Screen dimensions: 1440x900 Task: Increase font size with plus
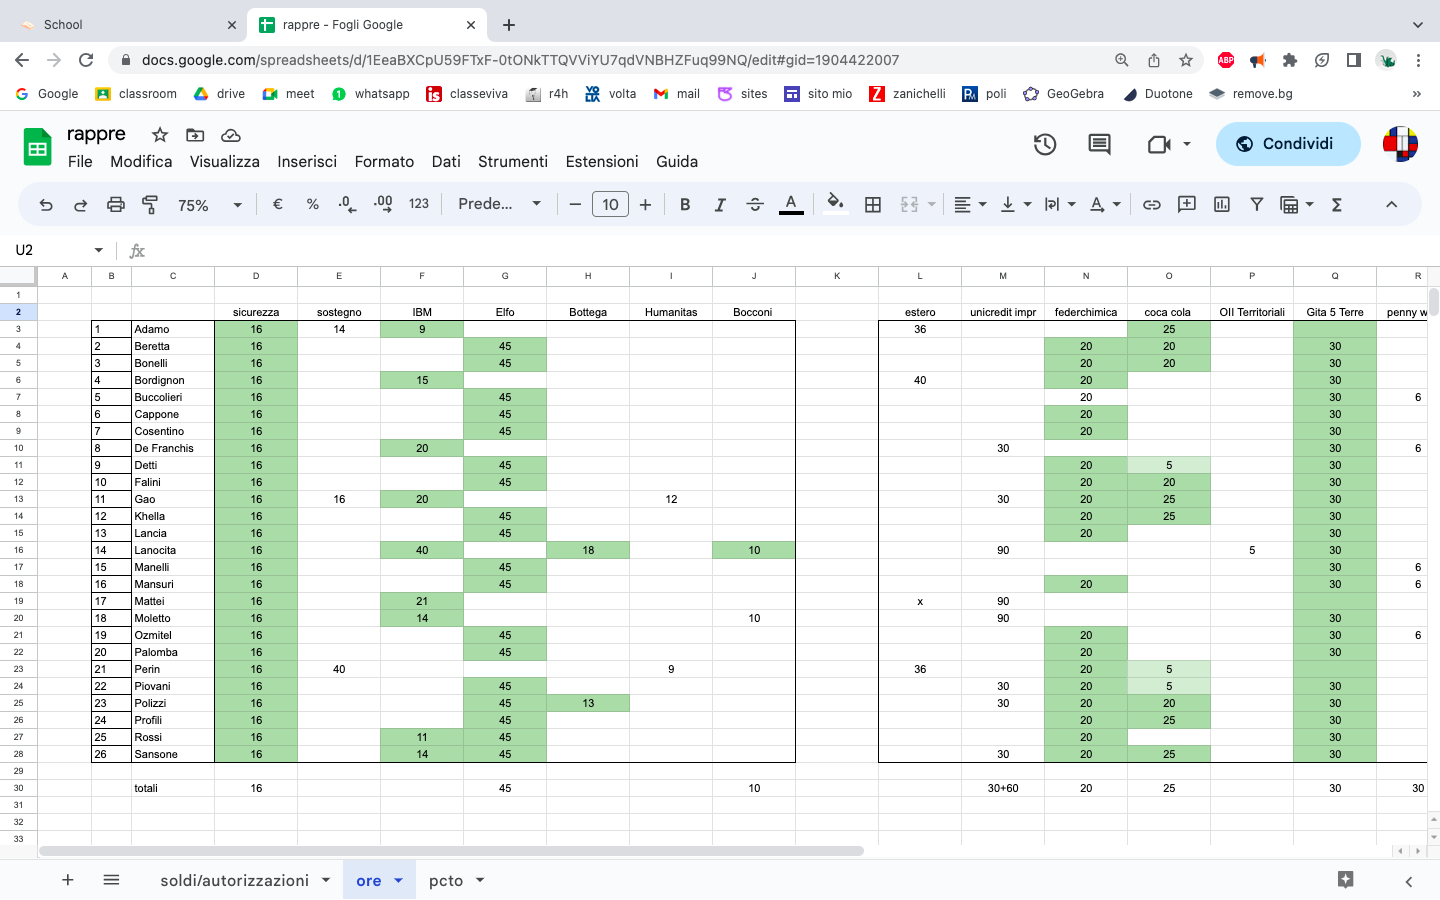click(646, 204)
